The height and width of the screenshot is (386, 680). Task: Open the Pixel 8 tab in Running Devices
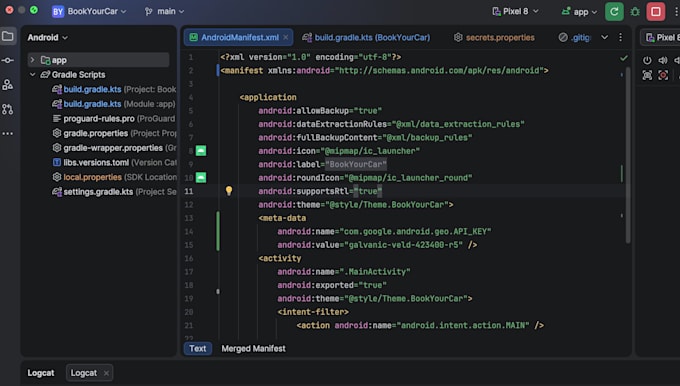[661, 37]
